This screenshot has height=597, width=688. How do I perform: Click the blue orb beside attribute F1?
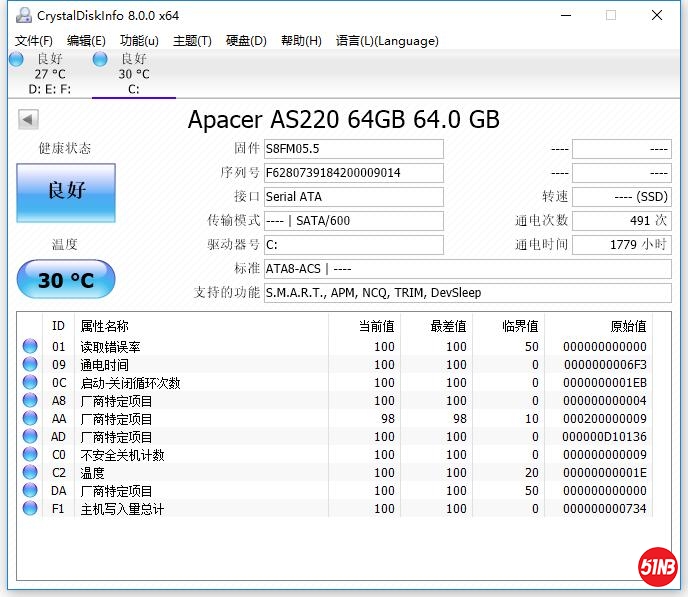[29, 509]
